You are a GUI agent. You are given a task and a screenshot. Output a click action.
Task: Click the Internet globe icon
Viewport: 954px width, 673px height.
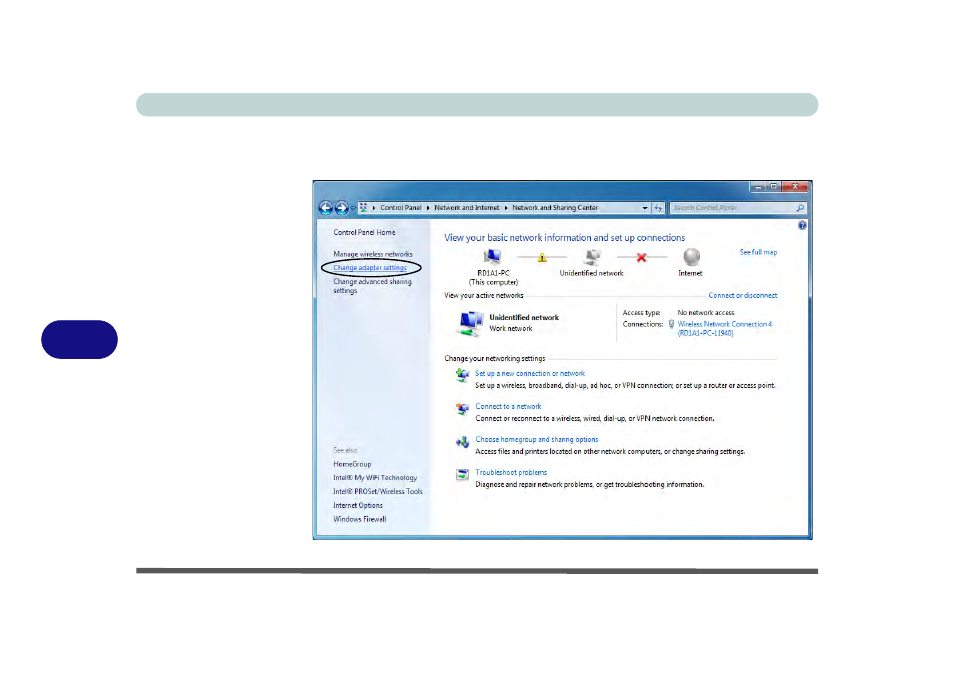coord(690,257)
